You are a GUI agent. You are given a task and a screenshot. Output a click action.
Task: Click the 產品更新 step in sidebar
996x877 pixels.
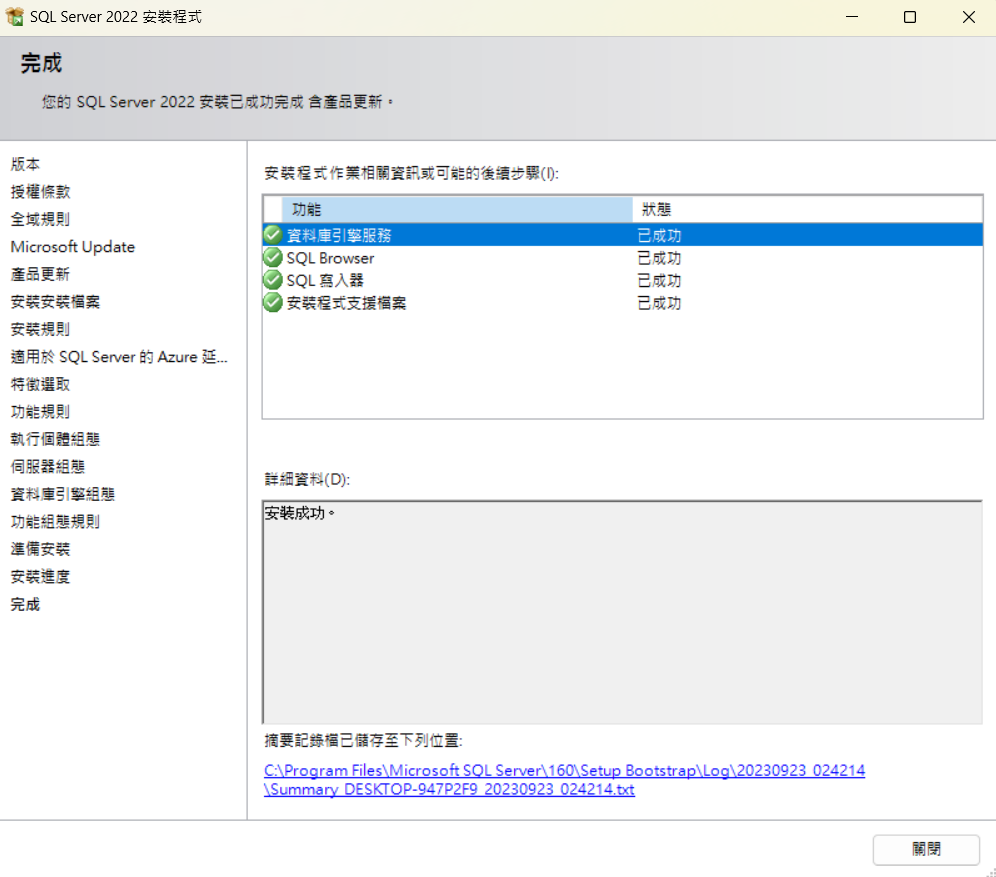pos(41,274)
